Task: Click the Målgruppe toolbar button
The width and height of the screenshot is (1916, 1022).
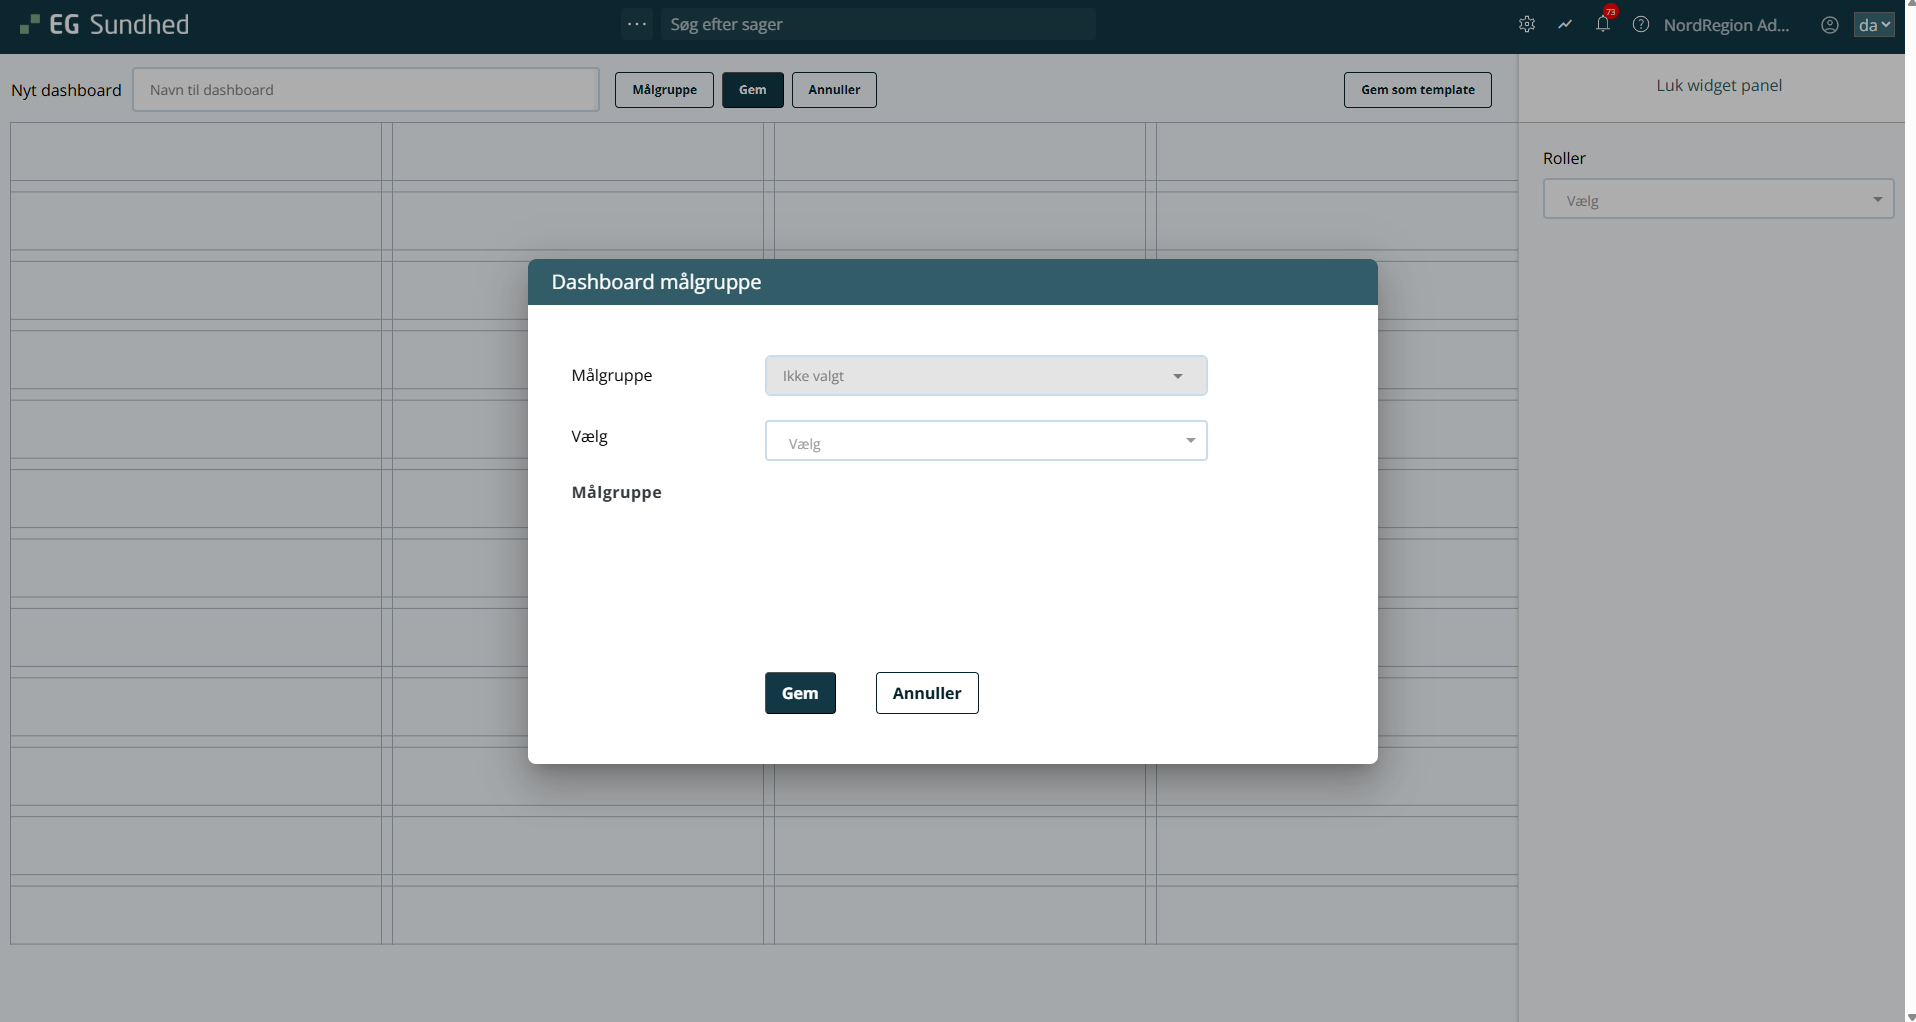Action: point(664,90)
